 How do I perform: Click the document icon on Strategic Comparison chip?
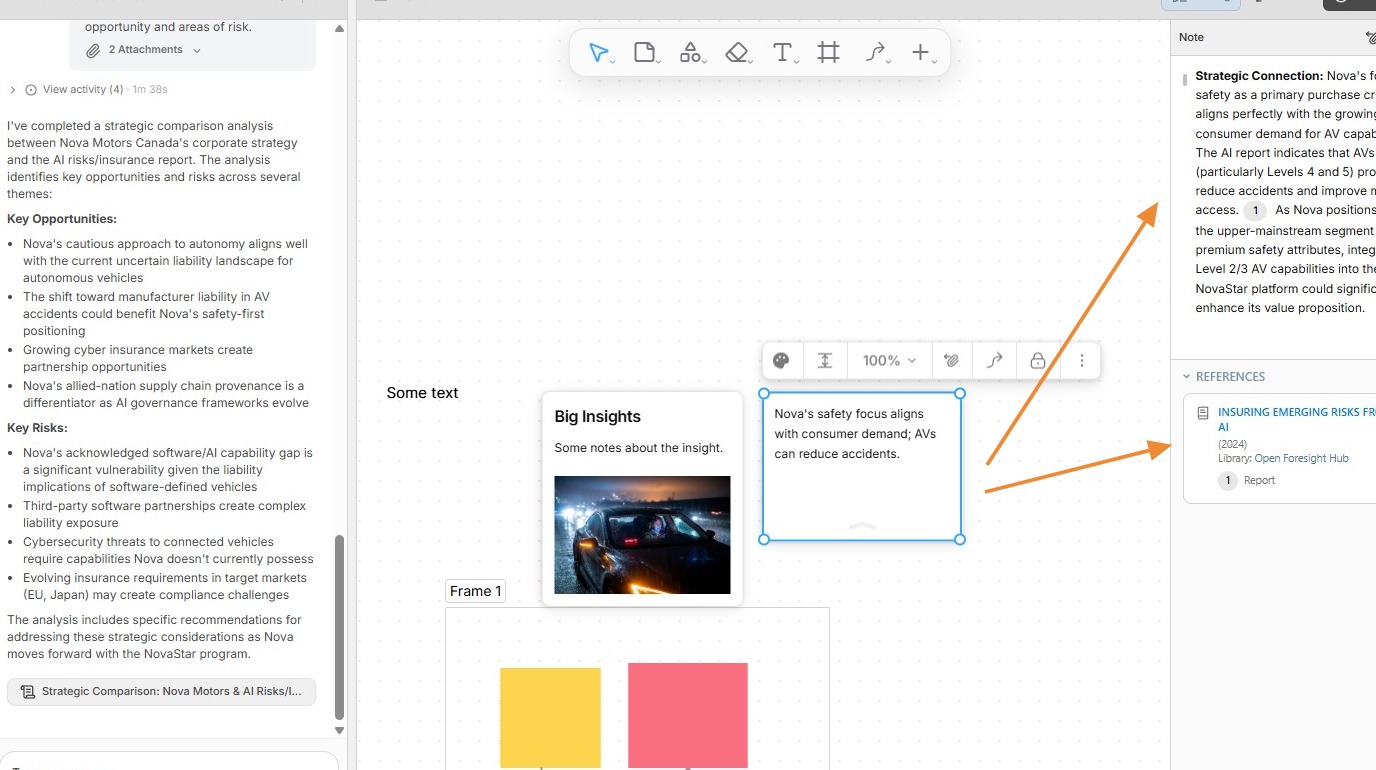point(27,692)
